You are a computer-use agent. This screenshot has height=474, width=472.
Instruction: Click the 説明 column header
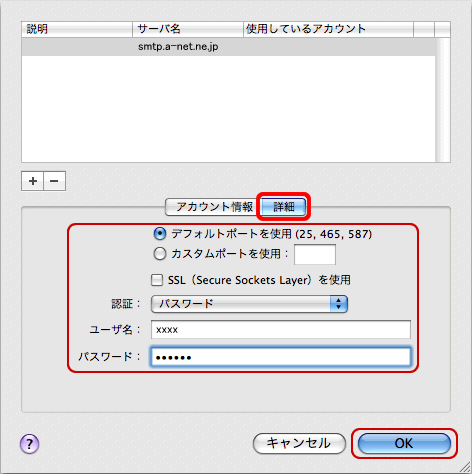coord(77,29)
